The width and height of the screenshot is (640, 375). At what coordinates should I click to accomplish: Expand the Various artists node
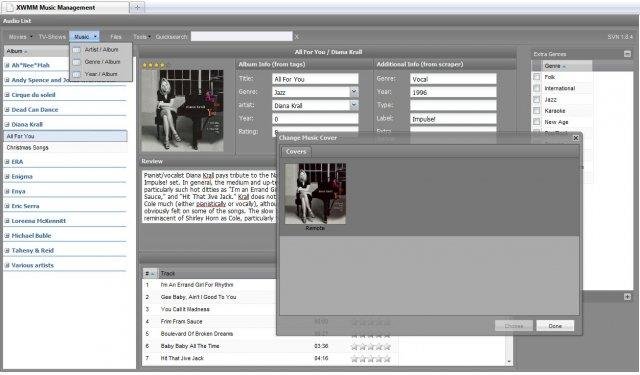point(7,265)
